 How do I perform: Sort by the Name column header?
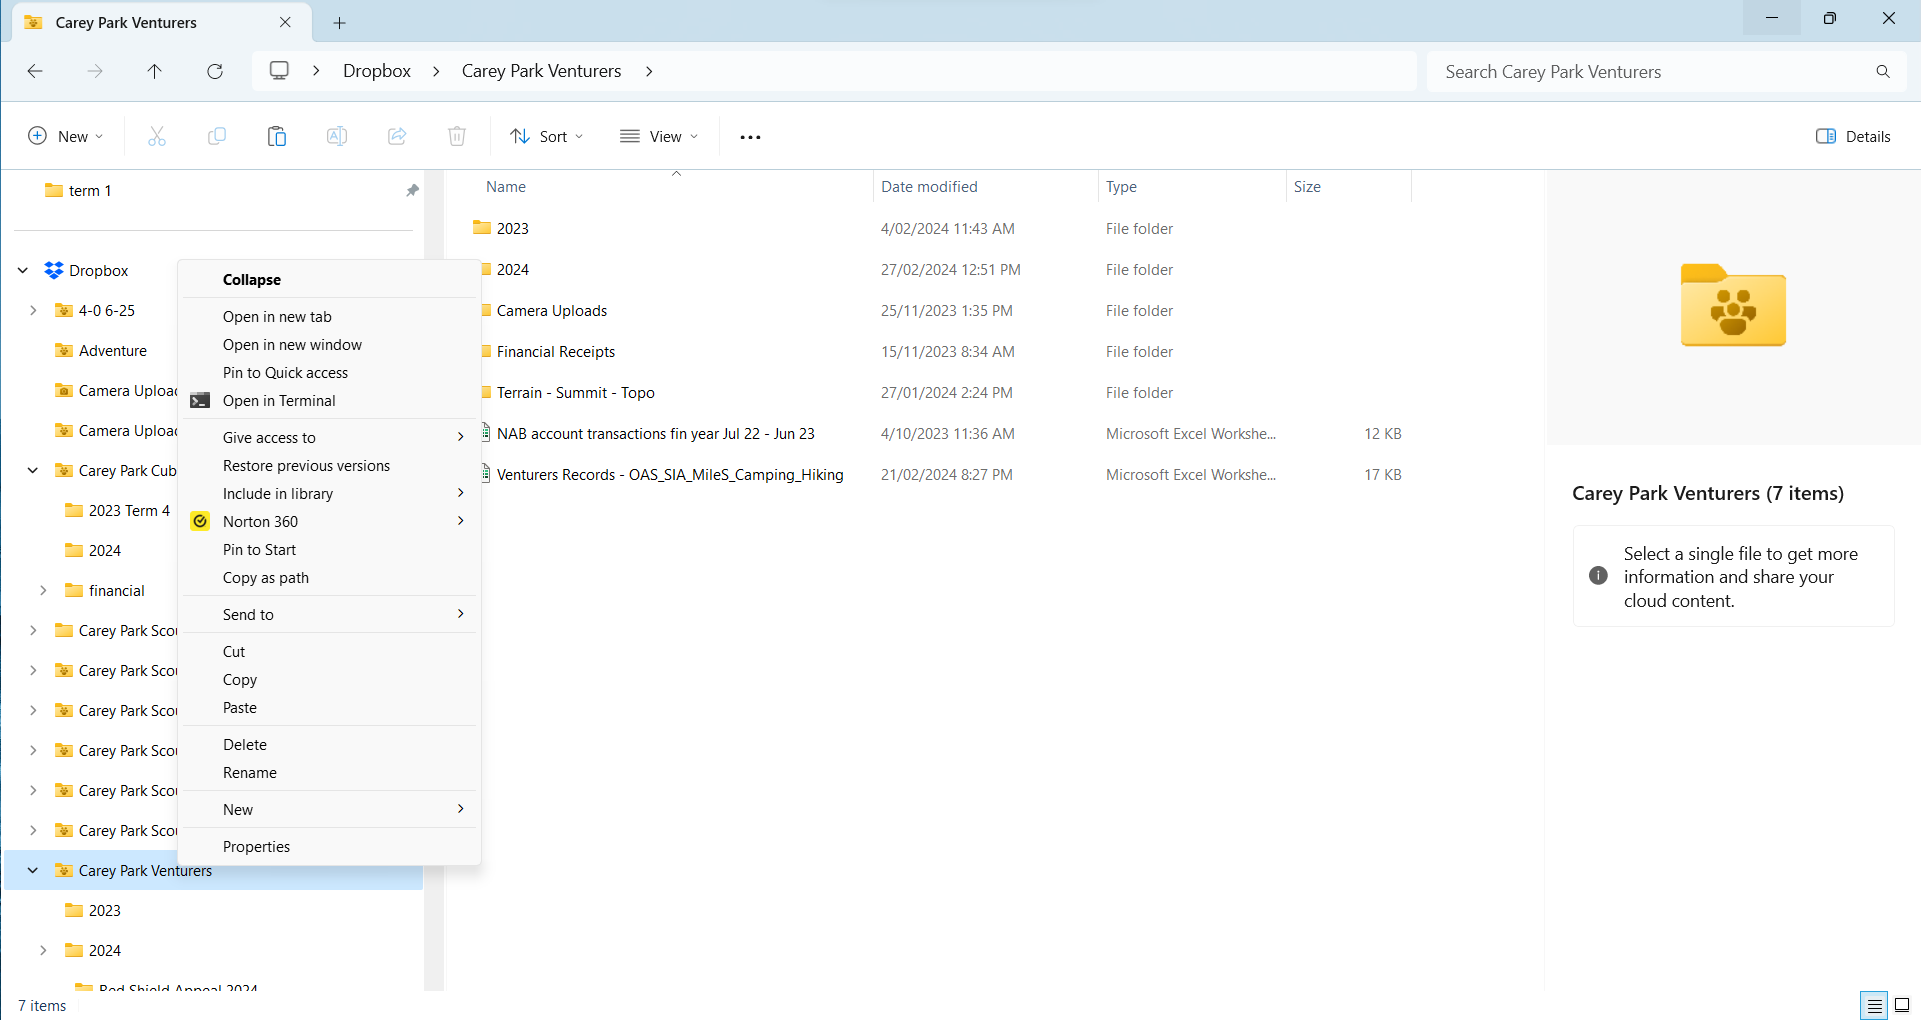click(506, 187)
